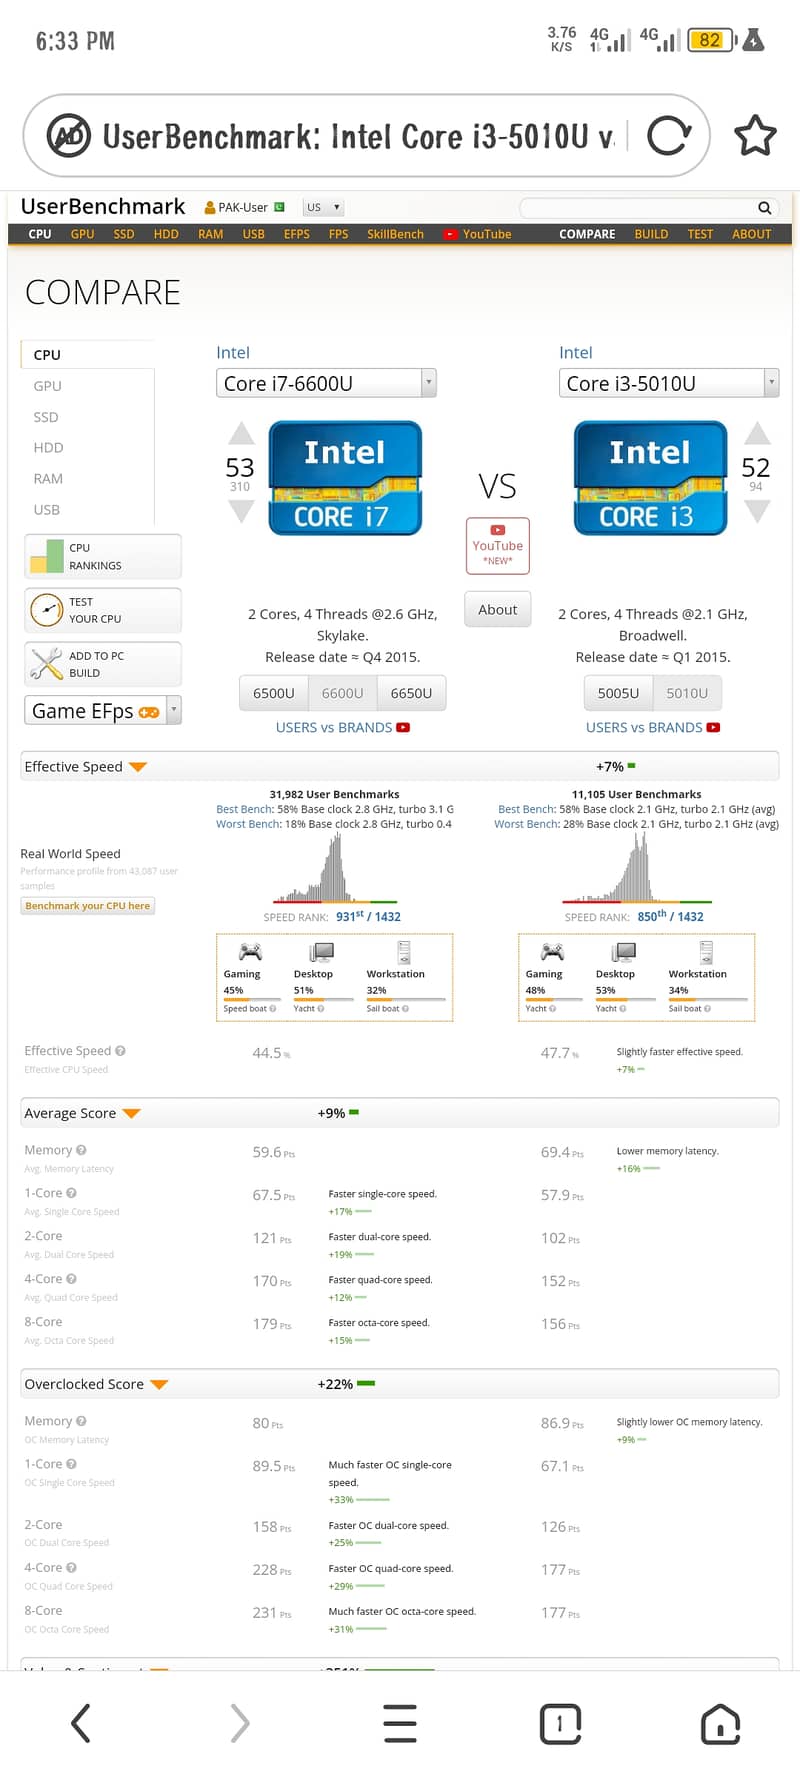Collapse the Effective Speed section
This screenshot has width=800, height=1777.
(138, 767)
